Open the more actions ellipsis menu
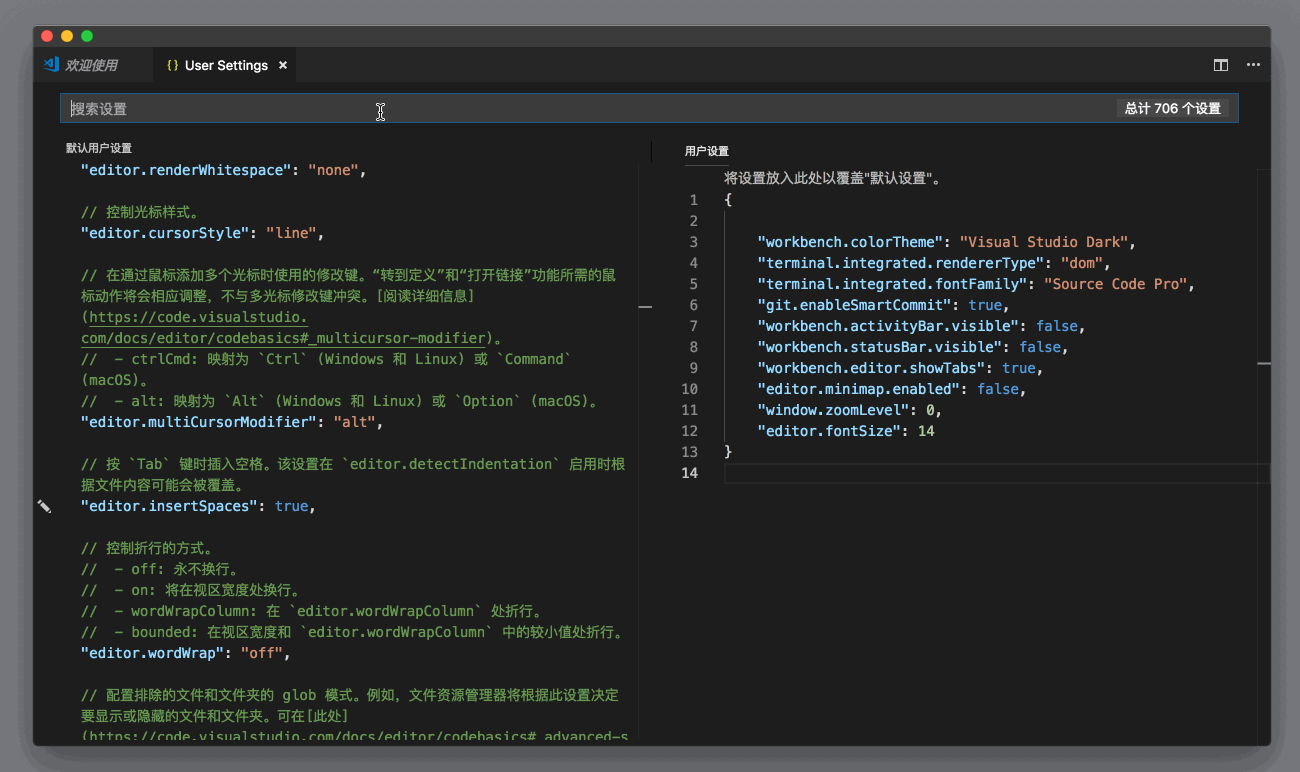Viewport: 1300px width, 772px height. 1253,65
